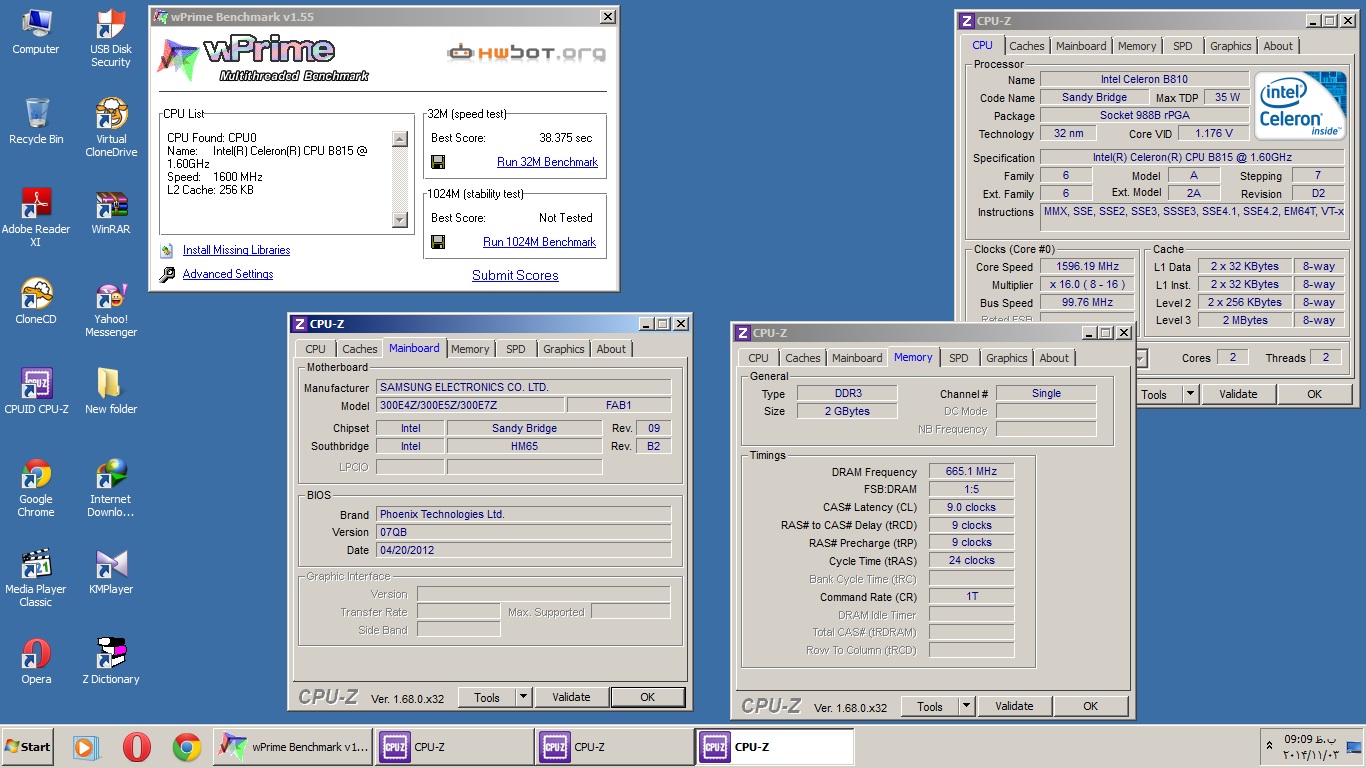
Task: Launch Opera desktop shortcut
Action: 36,662
